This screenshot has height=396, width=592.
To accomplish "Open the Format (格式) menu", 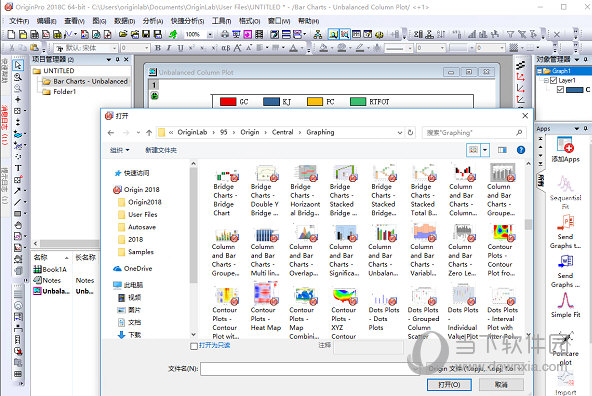I will [249, 21].
